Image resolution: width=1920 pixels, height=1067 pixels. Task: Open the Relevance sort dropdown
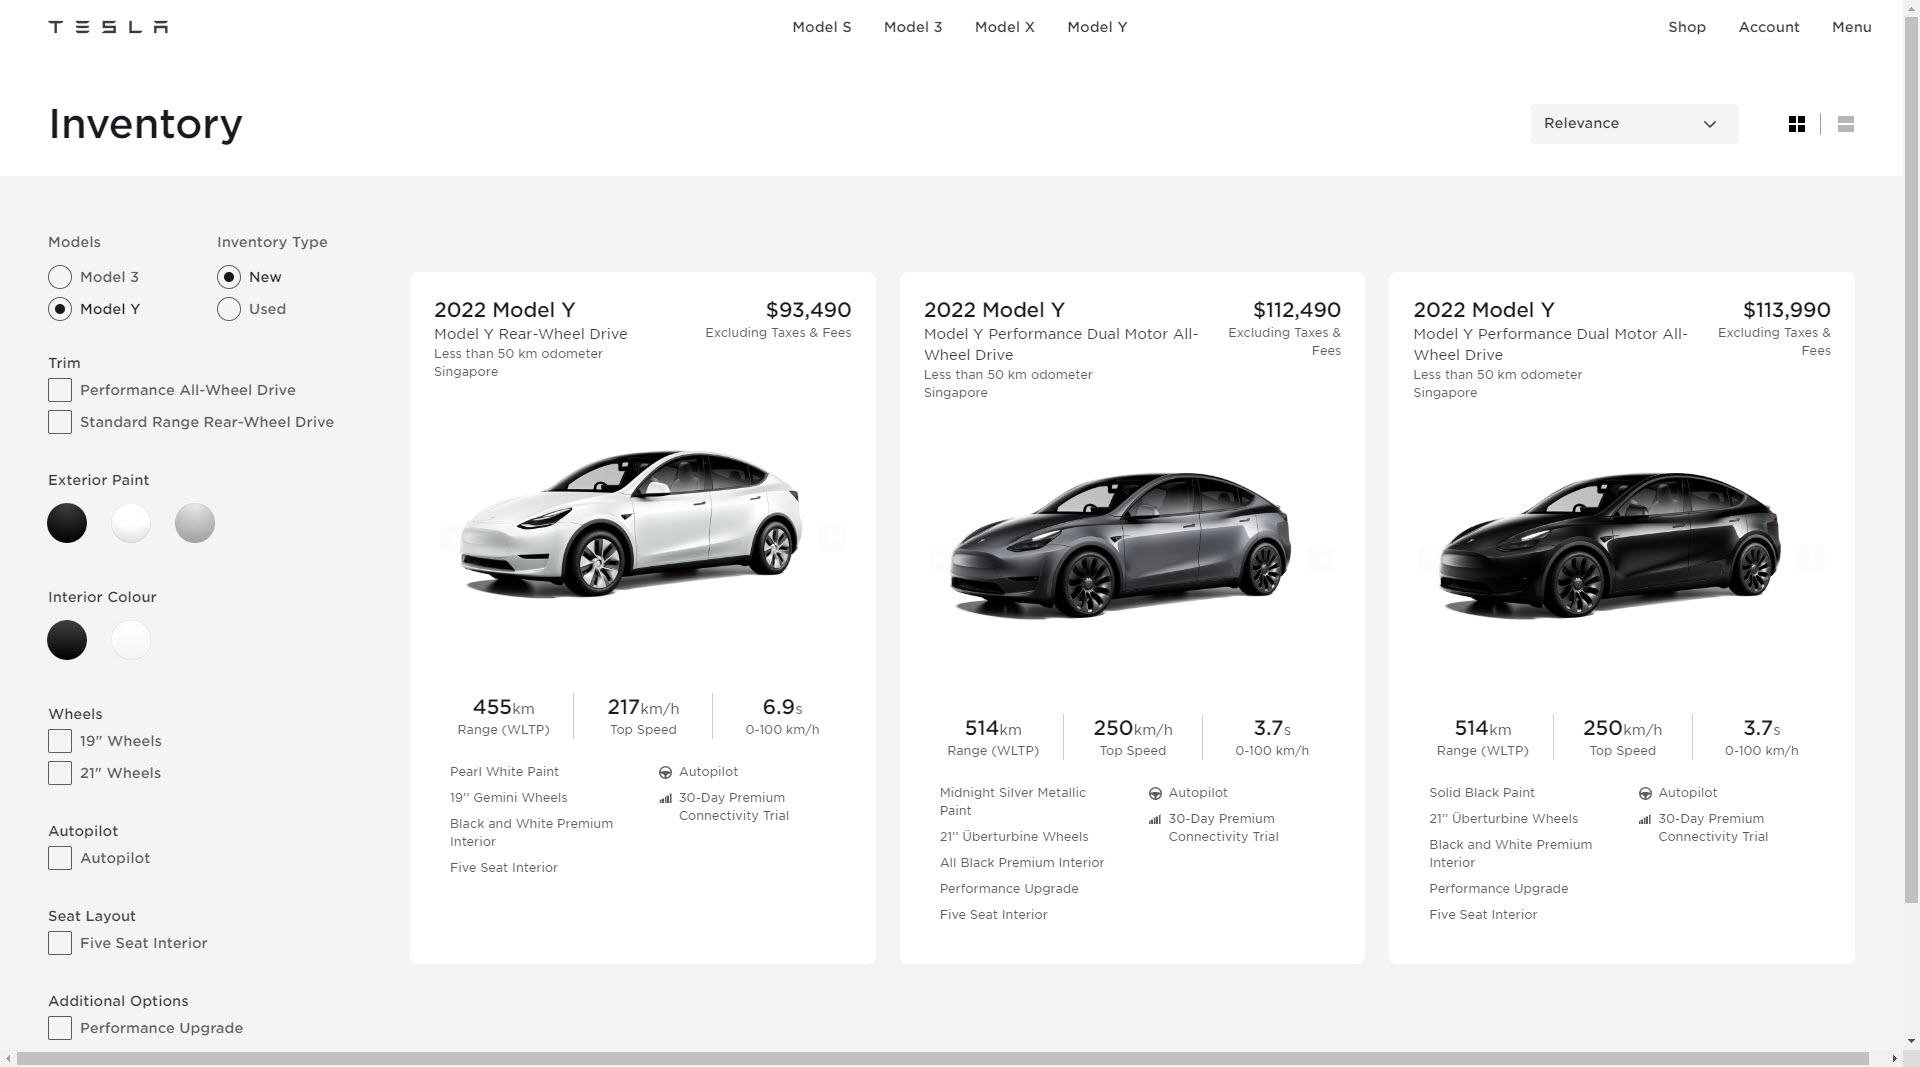(1633, 124)
